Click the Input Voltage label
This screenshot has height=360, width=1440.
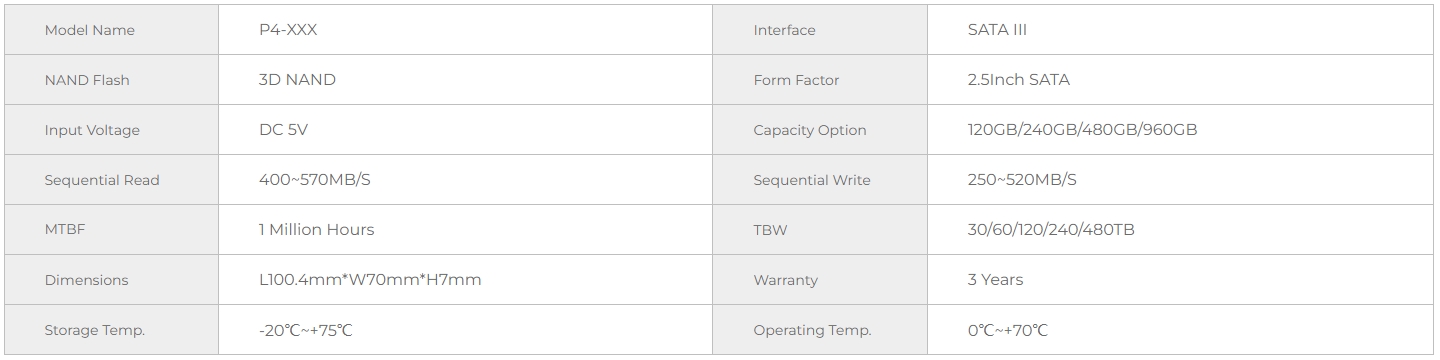point(92,130)
